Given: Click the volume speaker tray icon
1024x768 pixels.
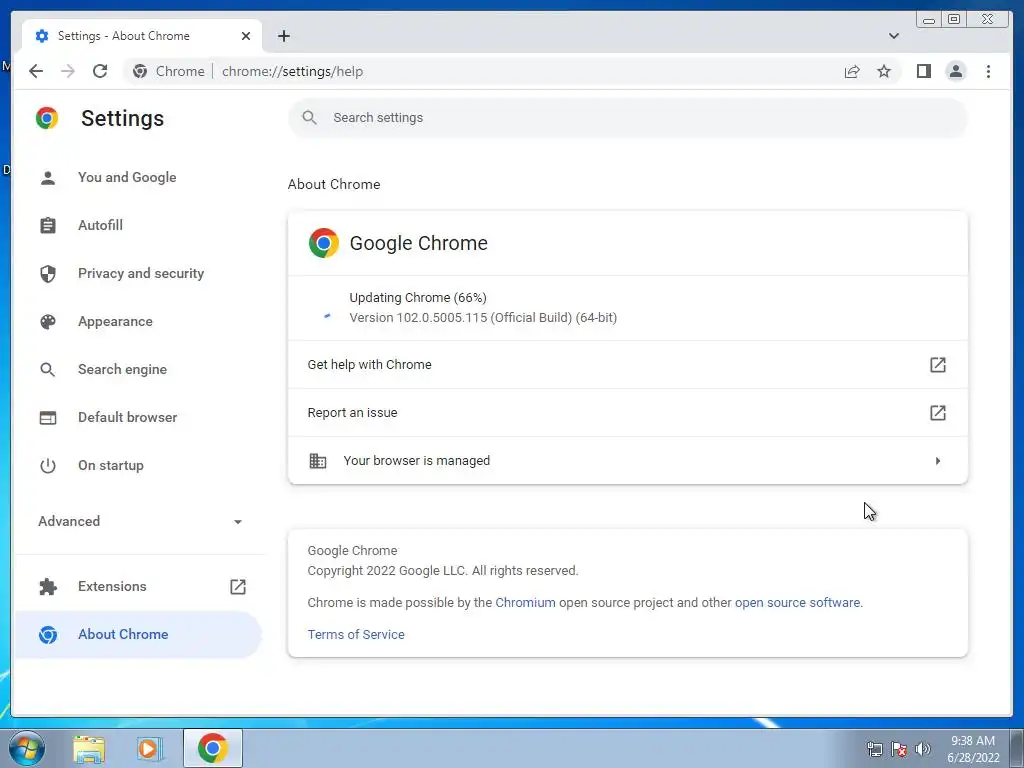Looking at the screenshot, I should click(x=923, y=749).
